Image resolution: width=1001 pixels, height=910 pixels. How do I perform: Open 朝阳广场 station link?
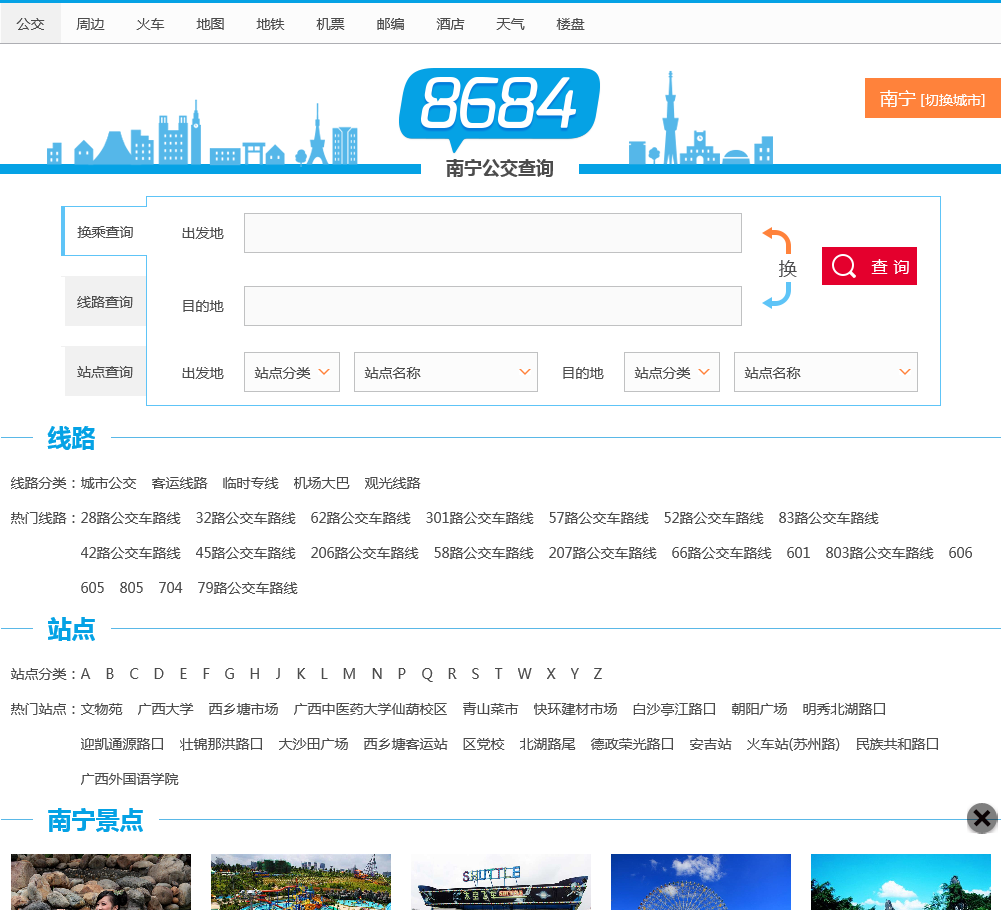click(x=759, y=709)
